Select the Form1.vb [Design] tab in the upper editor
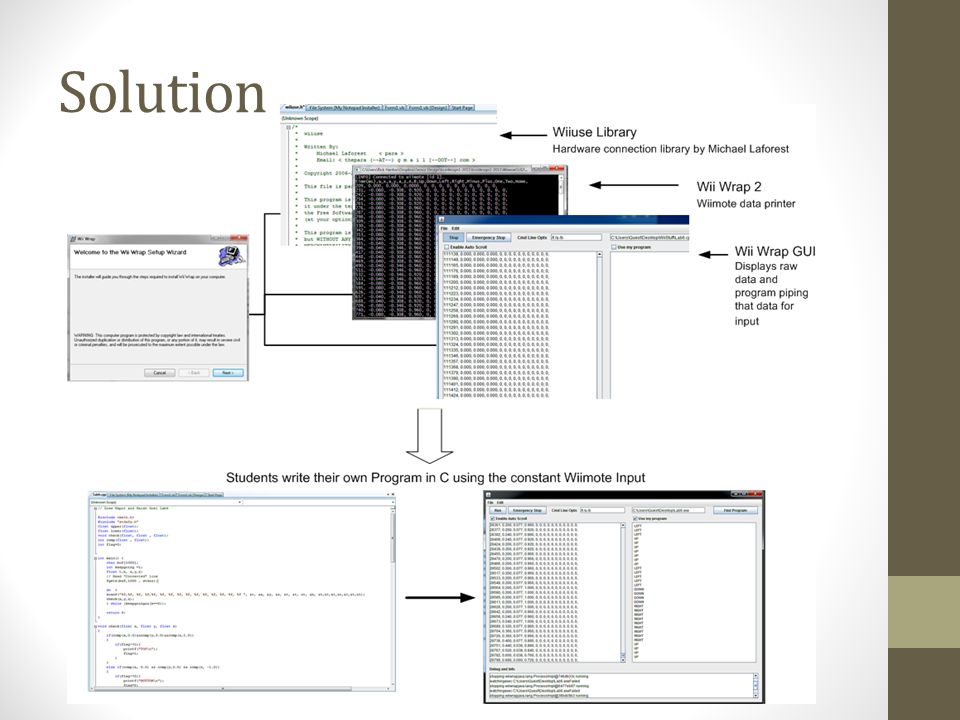The image size is (960, 720). pos(428,108)
